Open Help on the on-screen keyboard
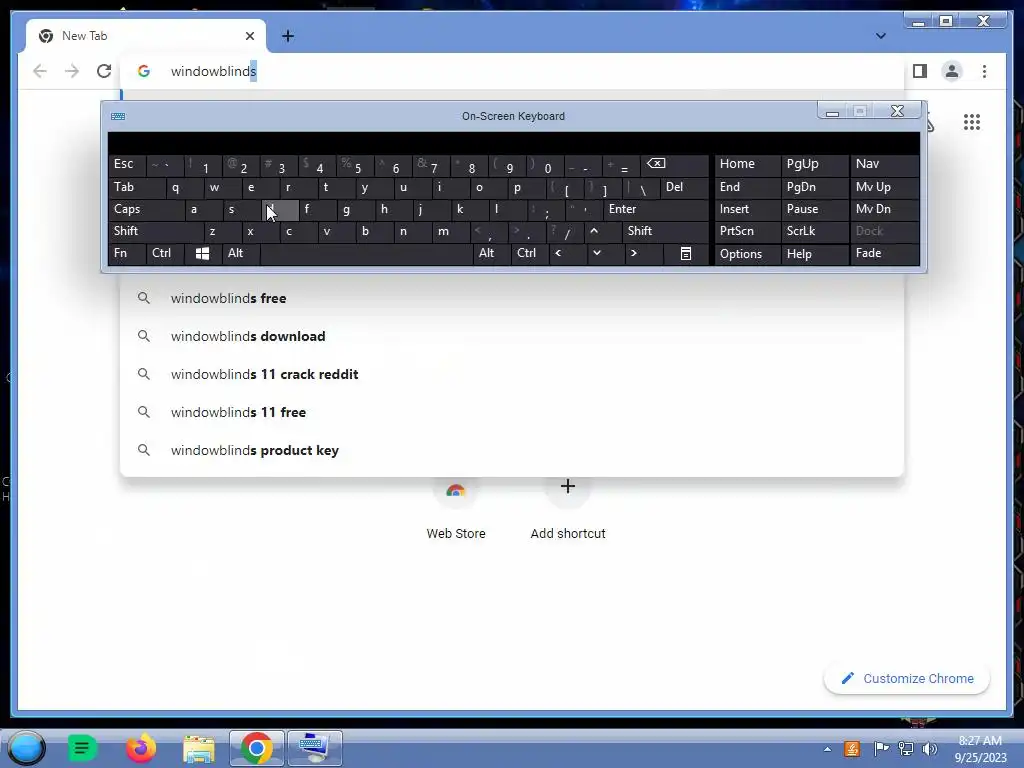This screenshot has width=1024, height=768. [x=814, y=253]
